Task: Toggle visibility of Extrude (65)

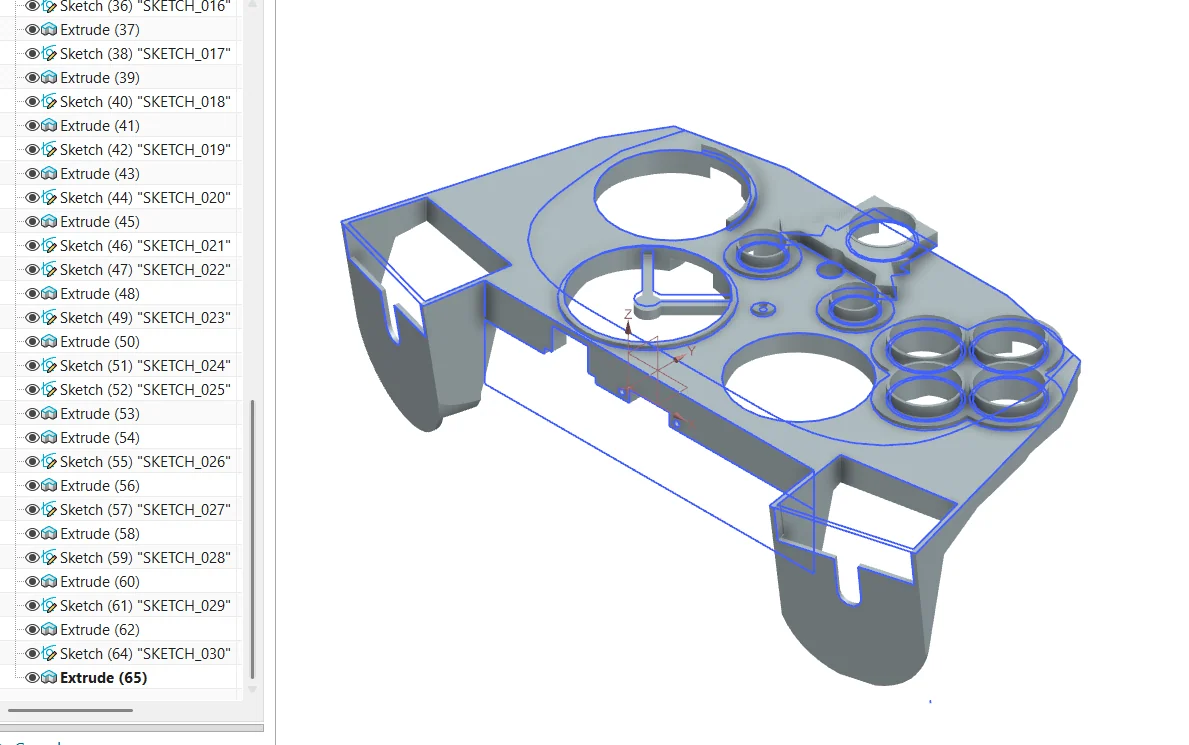Action: (x=32, y=677)
